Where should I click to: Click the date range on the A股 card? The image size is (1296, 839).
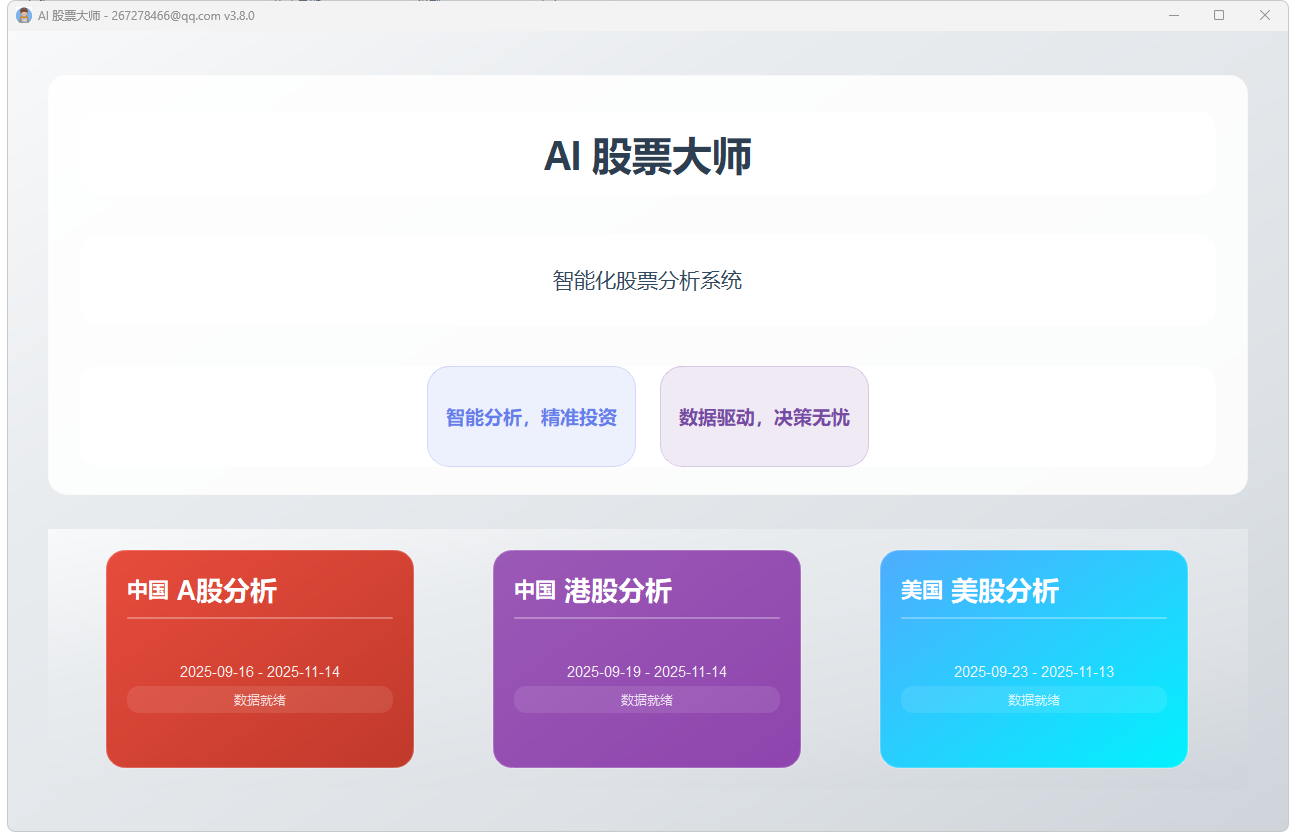point(259,671)
